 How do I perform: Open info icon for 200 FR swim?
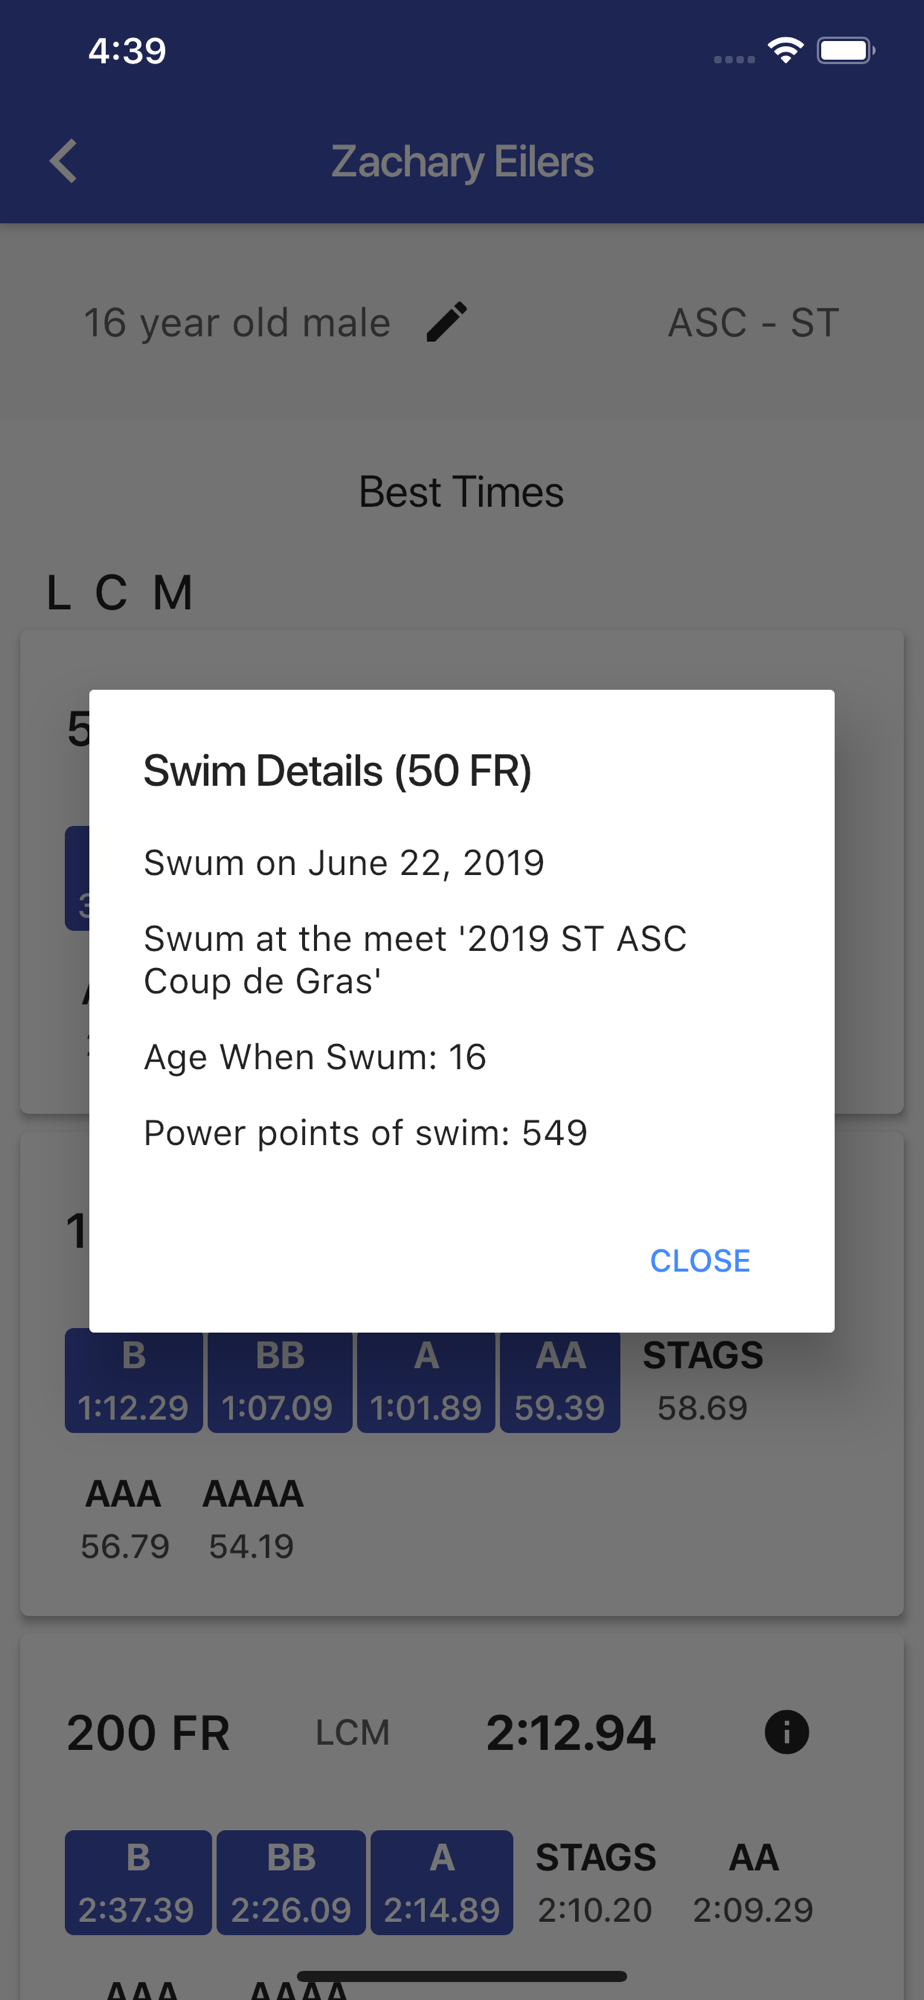pos(787,1732)
